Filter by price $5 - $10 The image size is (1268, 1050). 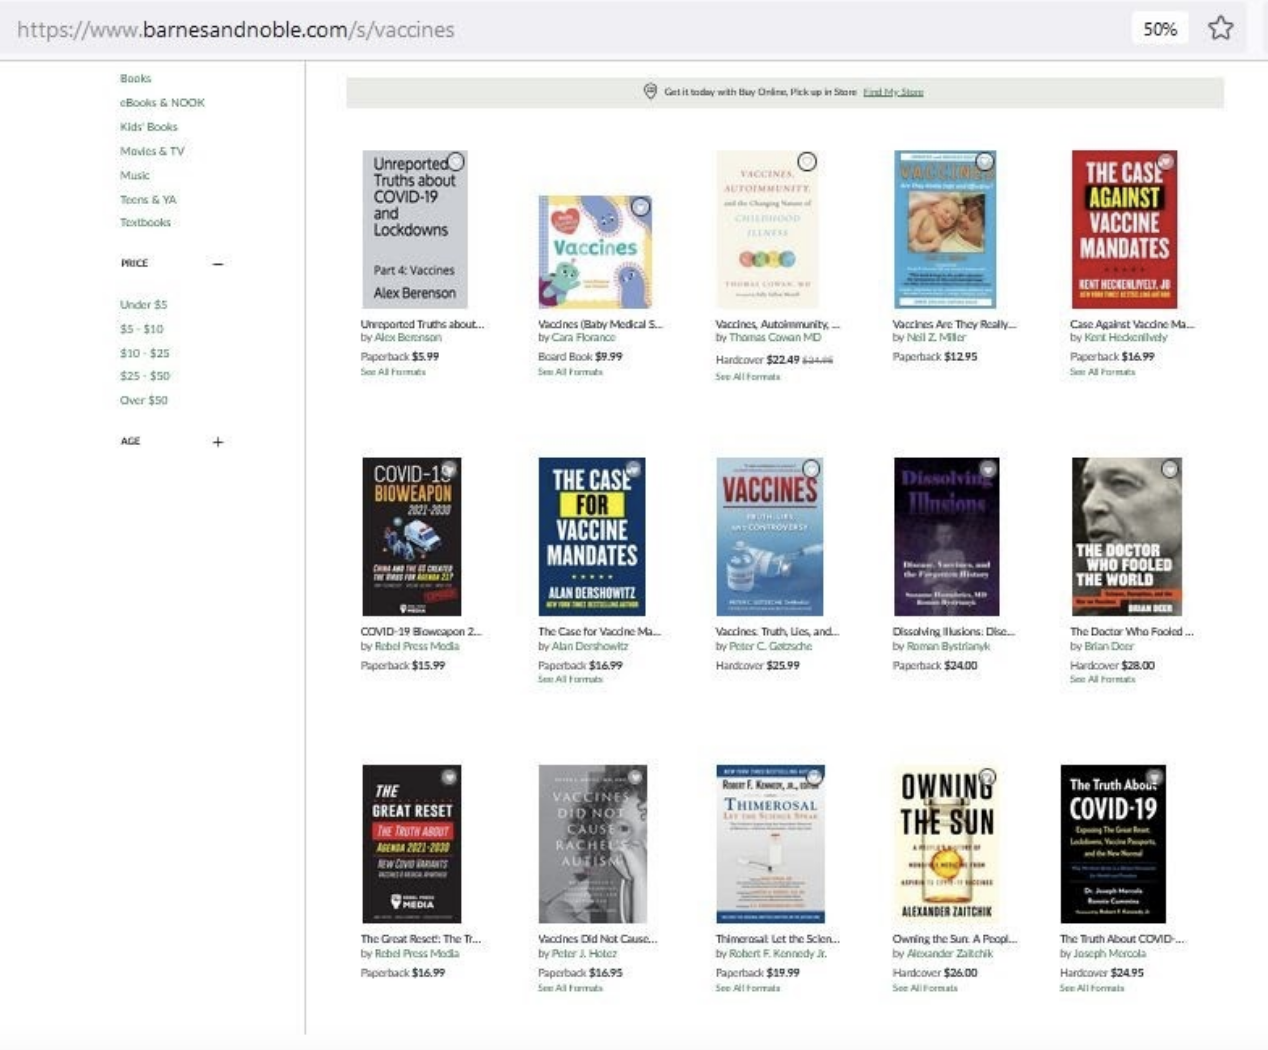click(141, 328)
